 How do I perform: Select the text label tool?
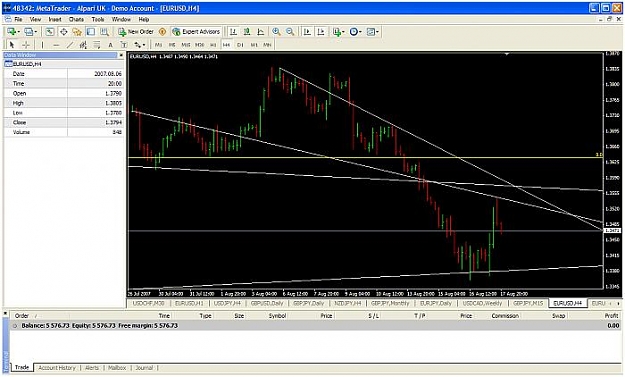click(x=124, y=45)
